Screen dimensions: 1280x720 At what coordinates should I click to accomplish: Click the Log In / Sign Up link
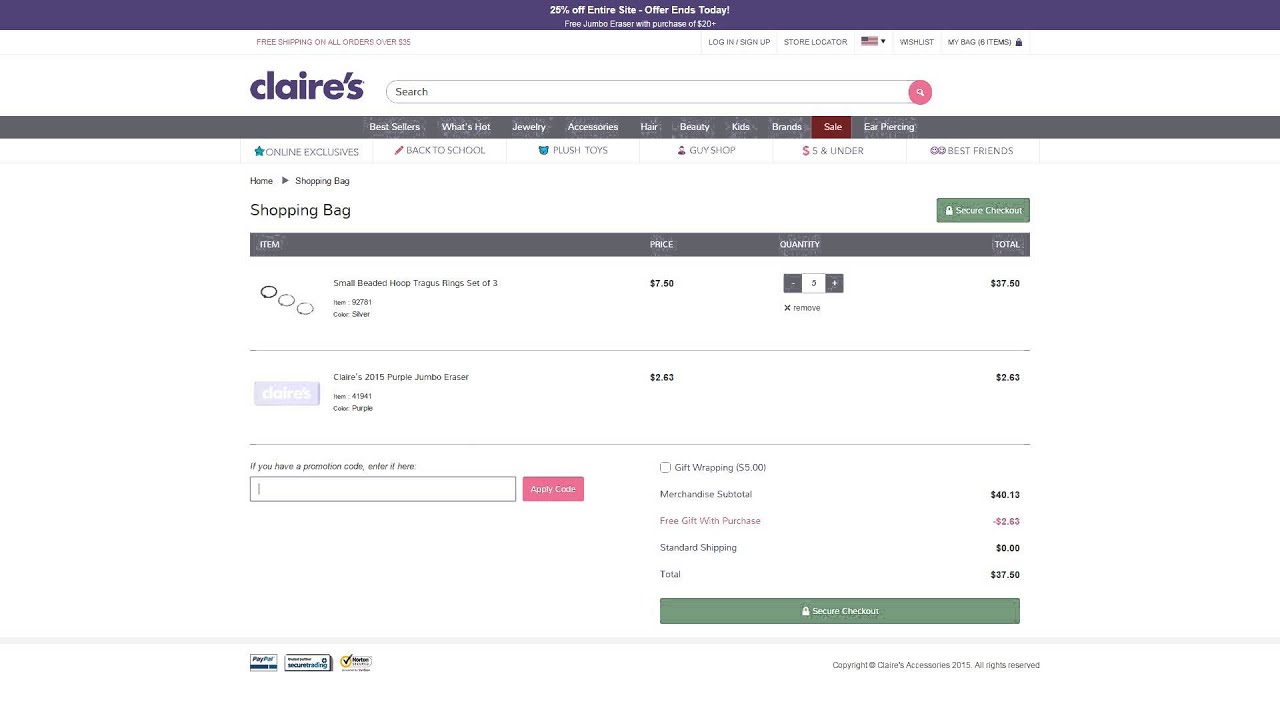pyautogui.click(x=739, y=42)
